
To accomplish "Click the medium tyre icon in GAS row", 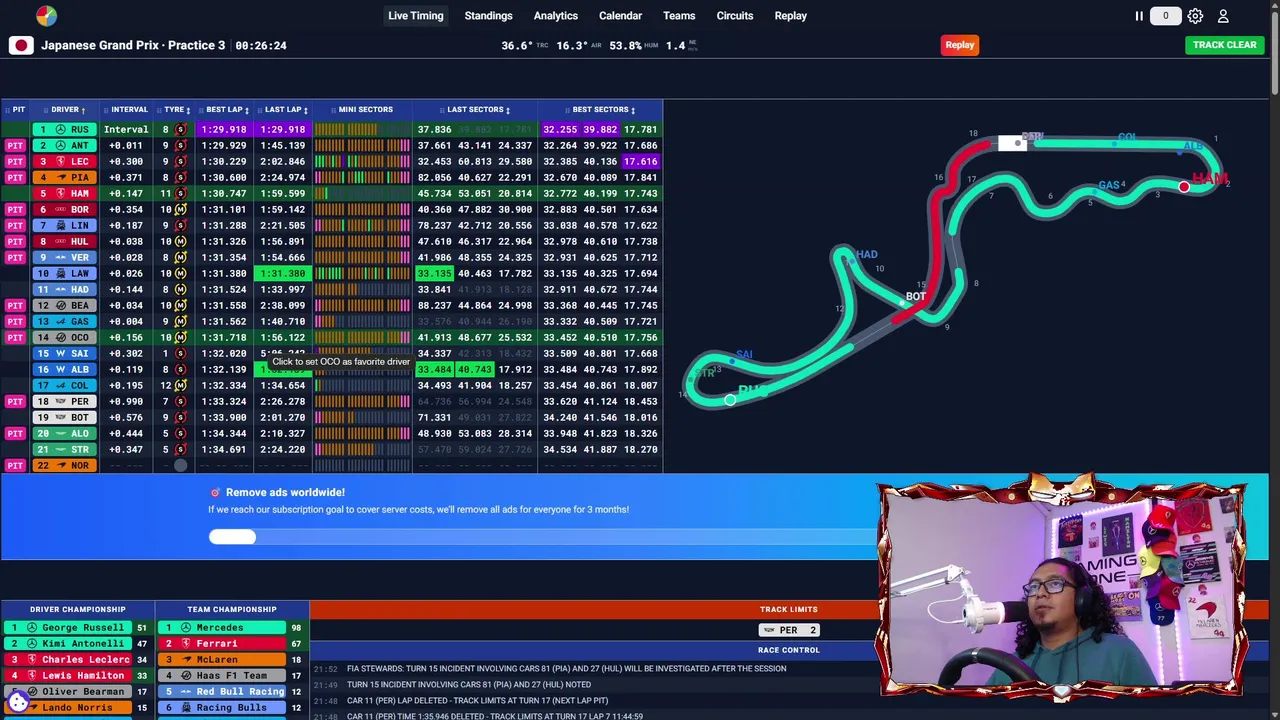I will coord(180,321).
